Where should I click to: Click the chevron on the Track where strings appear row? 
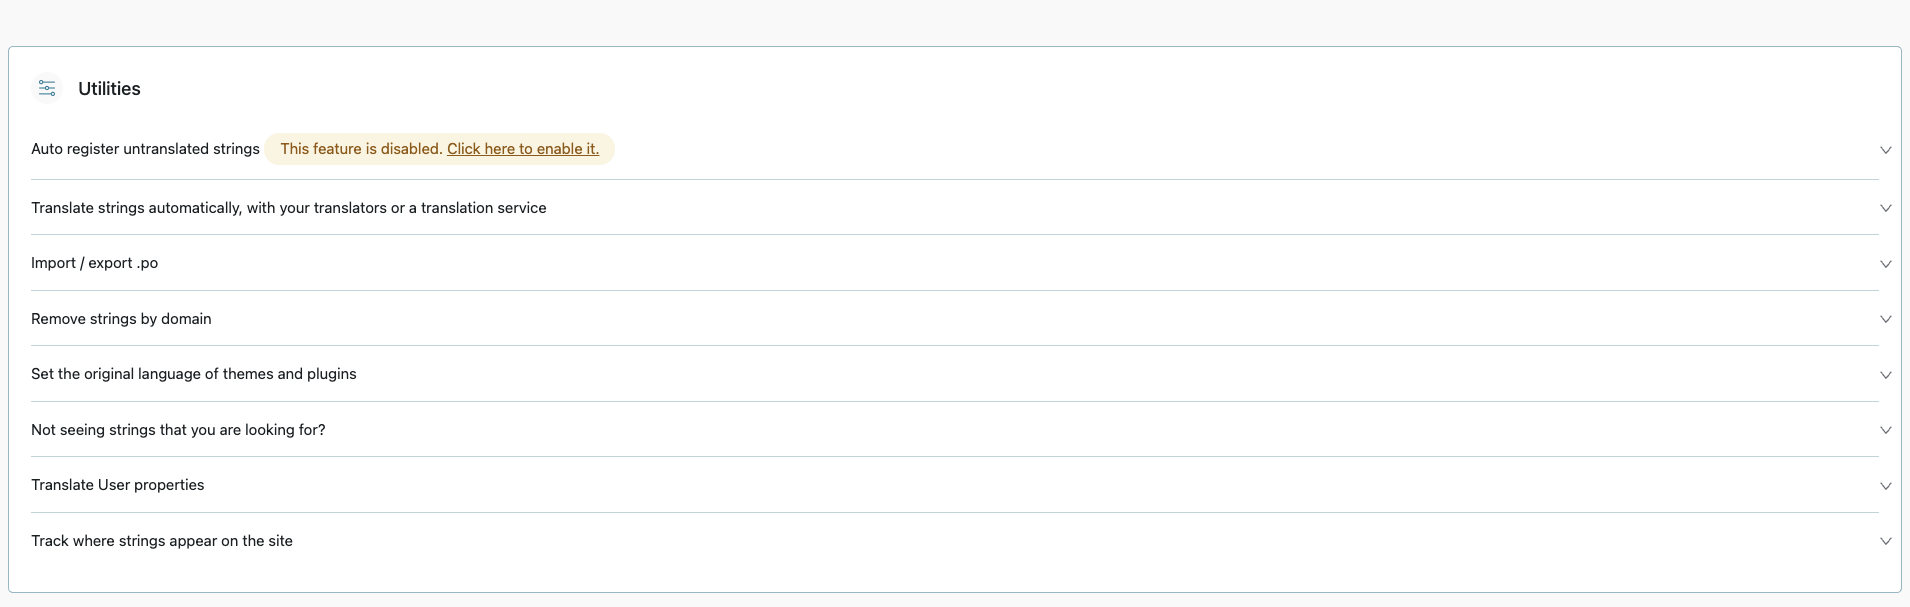[1885, 541]
